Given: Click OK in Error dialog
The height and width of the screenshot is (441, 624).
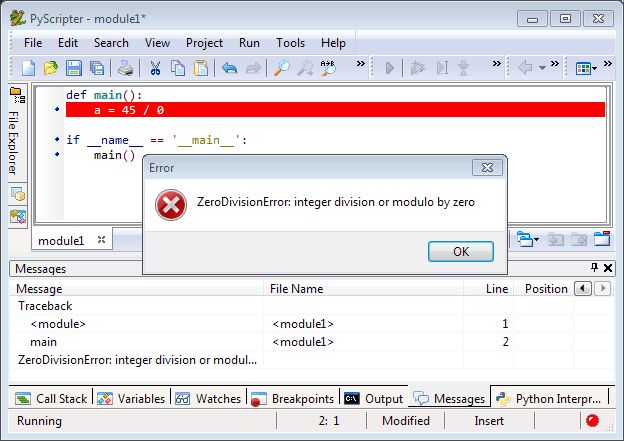Looking at the screenshot, I should click(461, 252).
